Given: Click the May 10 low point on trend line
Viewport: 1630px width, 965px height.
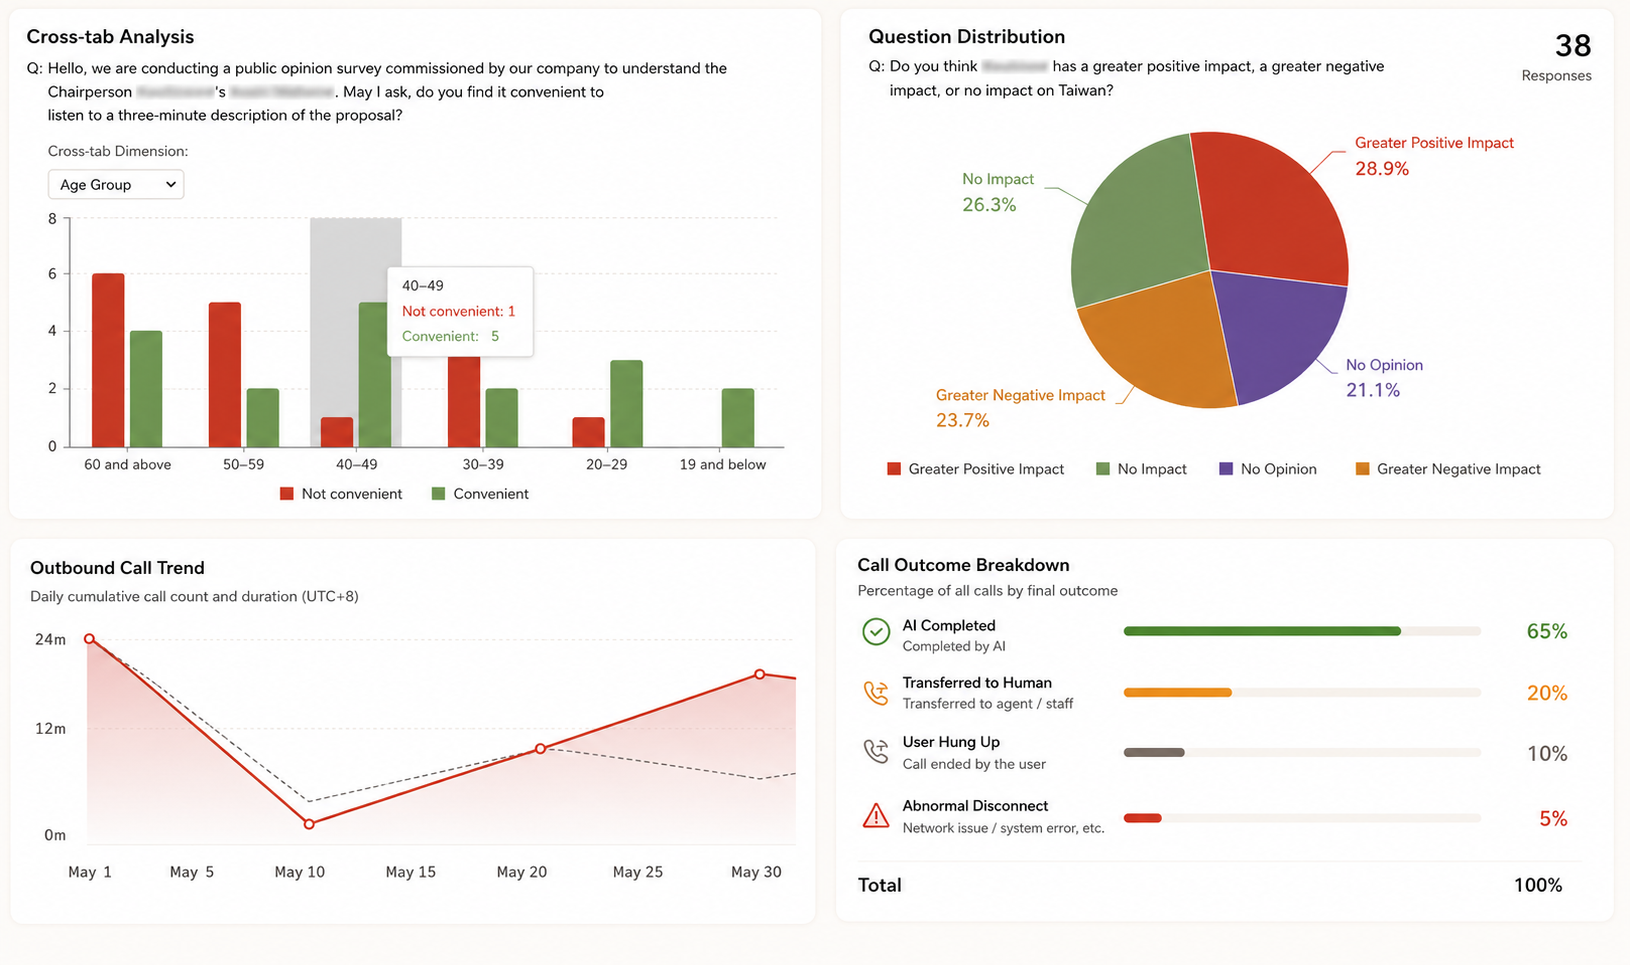Looking at the screenshot, I should [309, 824].
